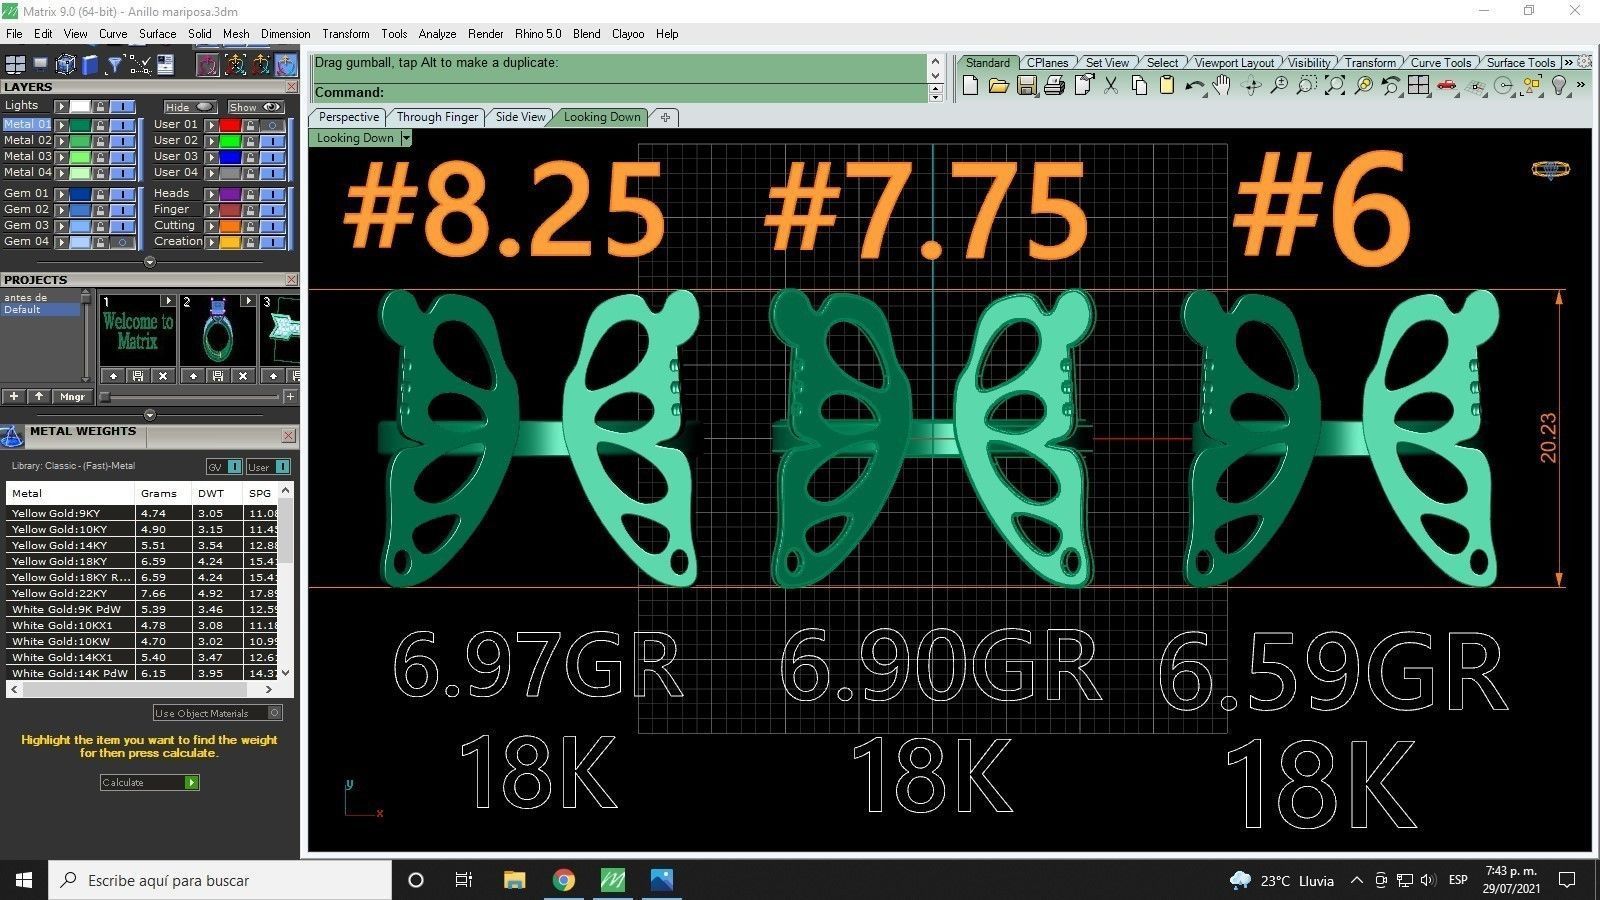1600x900 pixels.
Task: Switch to Perspective viewport tab
Action: [x=348, y=117]
